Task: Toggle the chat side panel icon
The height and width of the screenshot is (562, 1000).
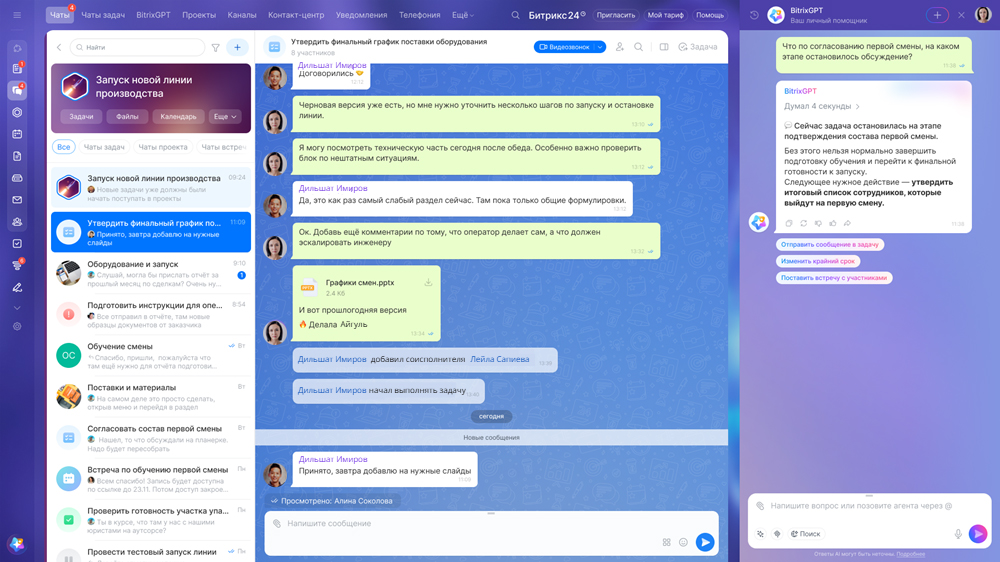Action: [664, 47]
